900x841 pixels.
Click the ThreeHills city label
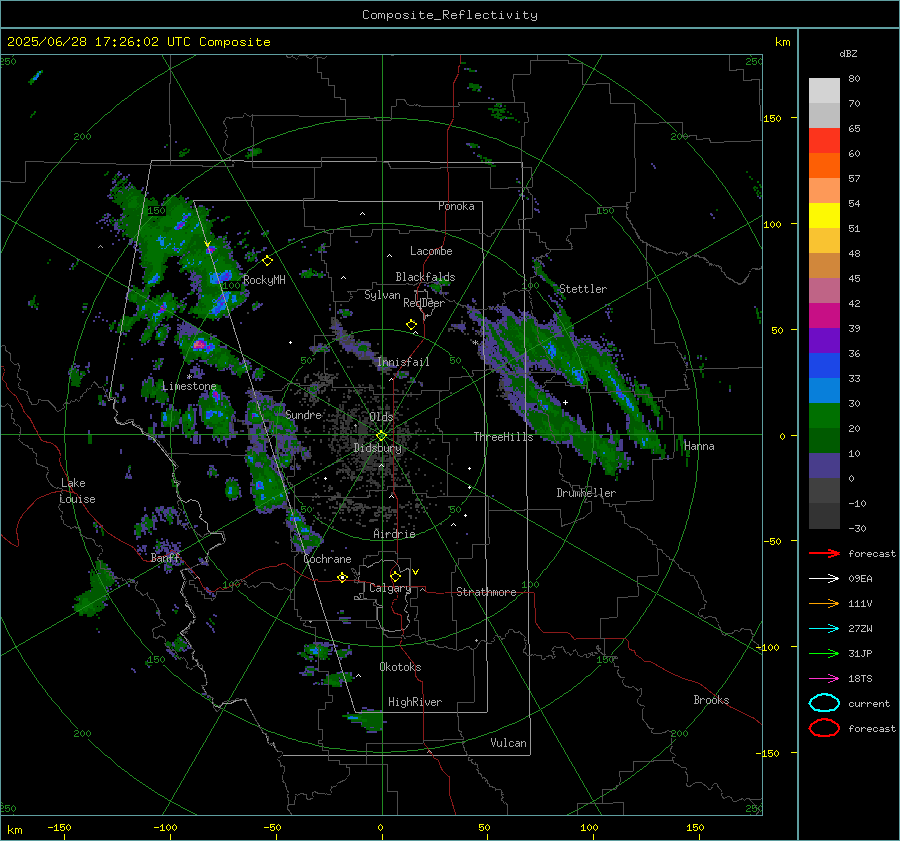(x=503, y=437)
